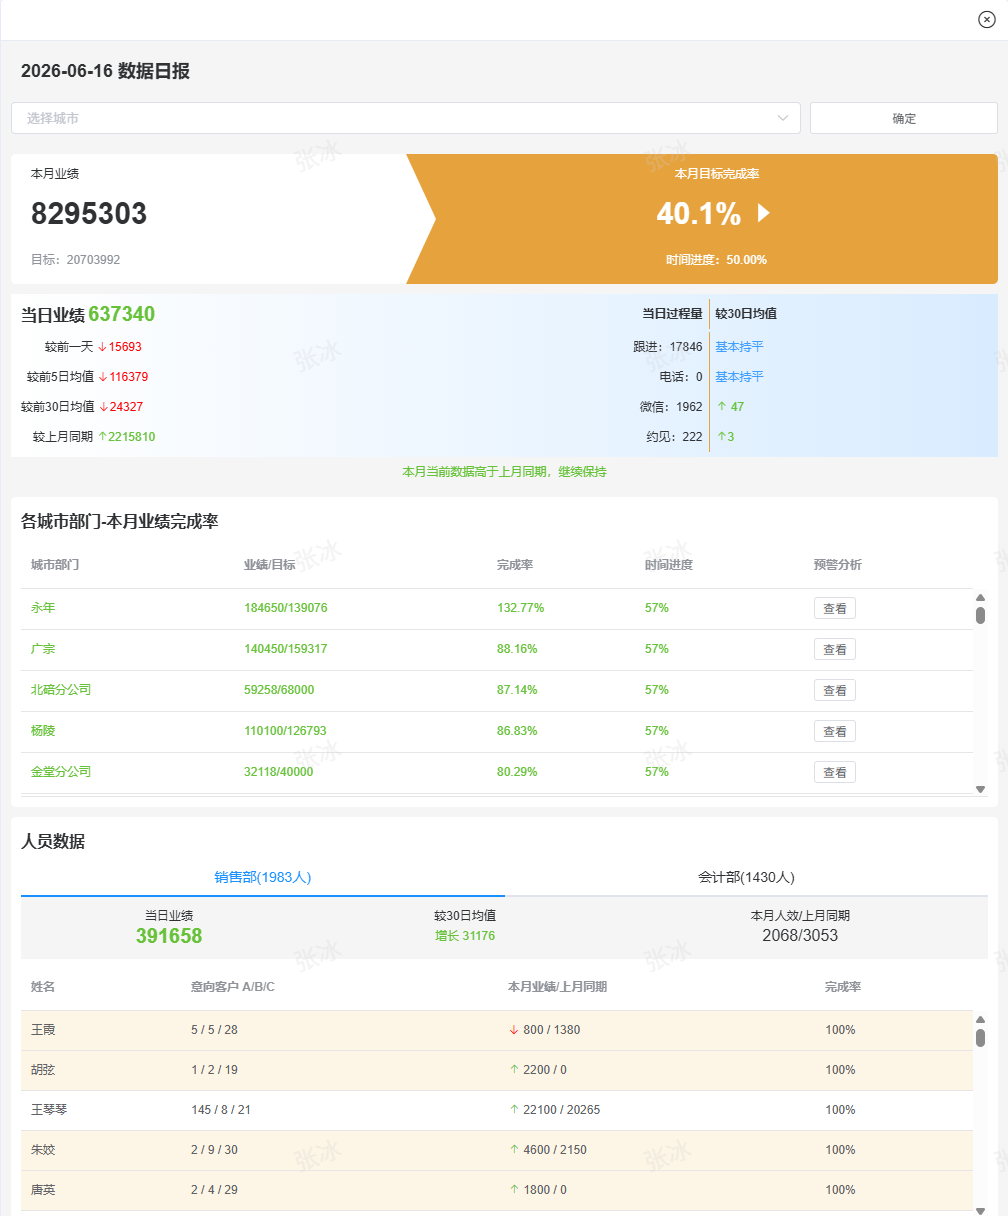The image size is (1008, 1216).
Task: Click the 永年 city department name
Action: click(x=43, y=608)
